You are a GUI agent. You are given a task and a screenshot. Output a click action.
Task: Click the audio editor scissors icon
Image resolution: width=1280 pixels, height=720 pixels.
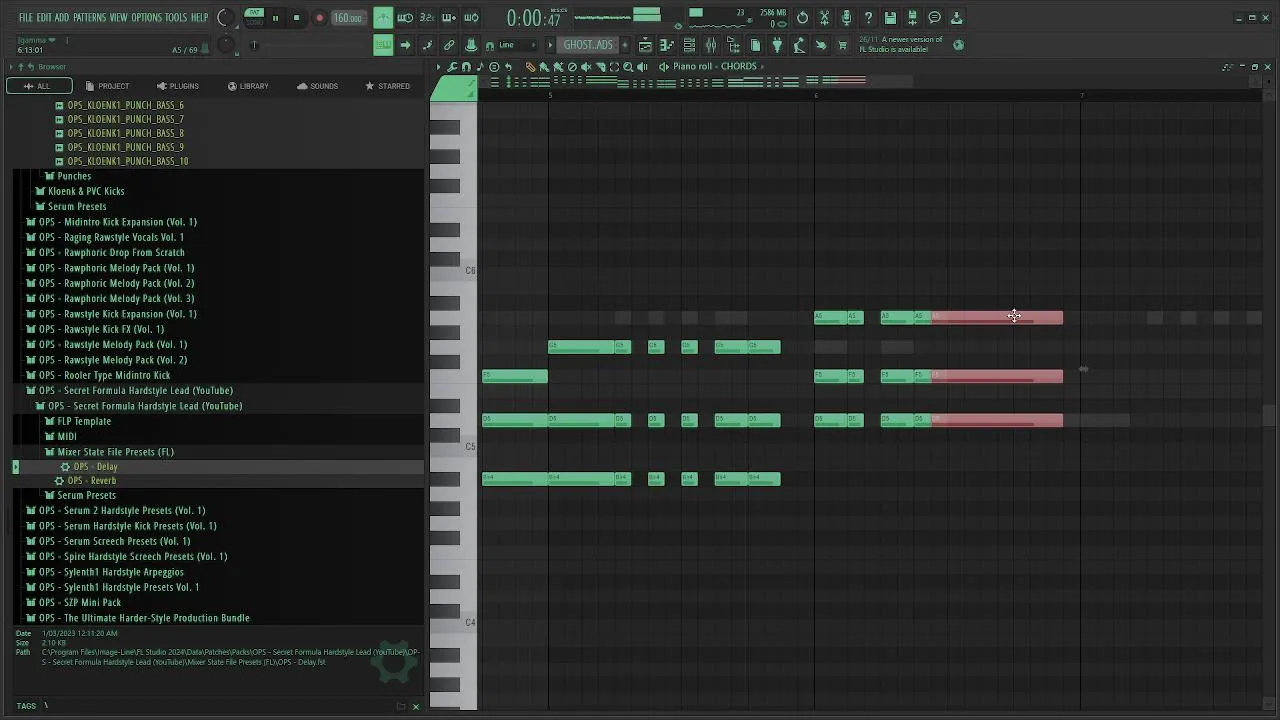824,18
